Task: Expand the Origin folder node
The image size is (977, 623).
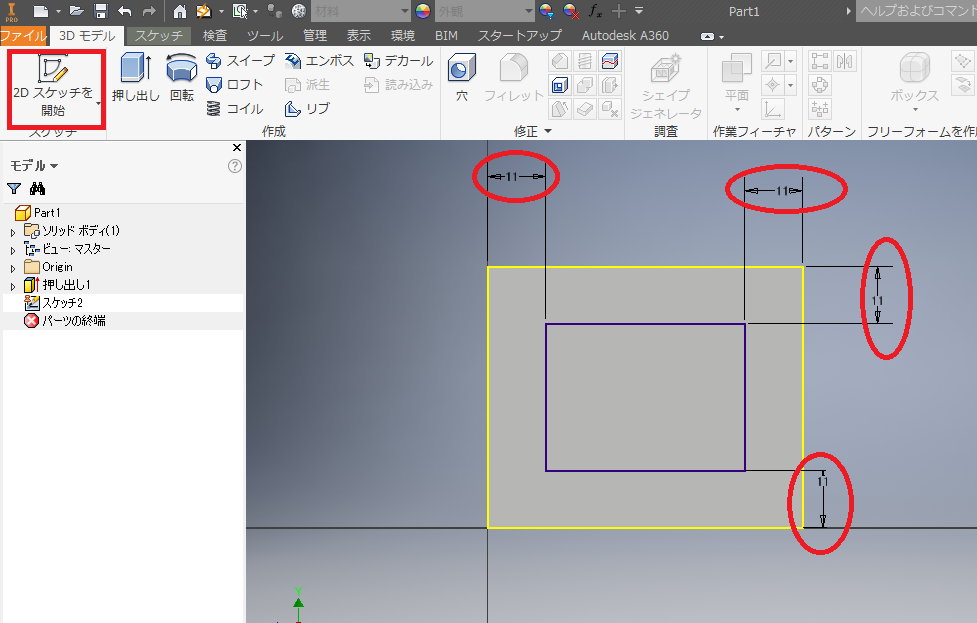Action: pyautogui.click(x=13, y=268)
